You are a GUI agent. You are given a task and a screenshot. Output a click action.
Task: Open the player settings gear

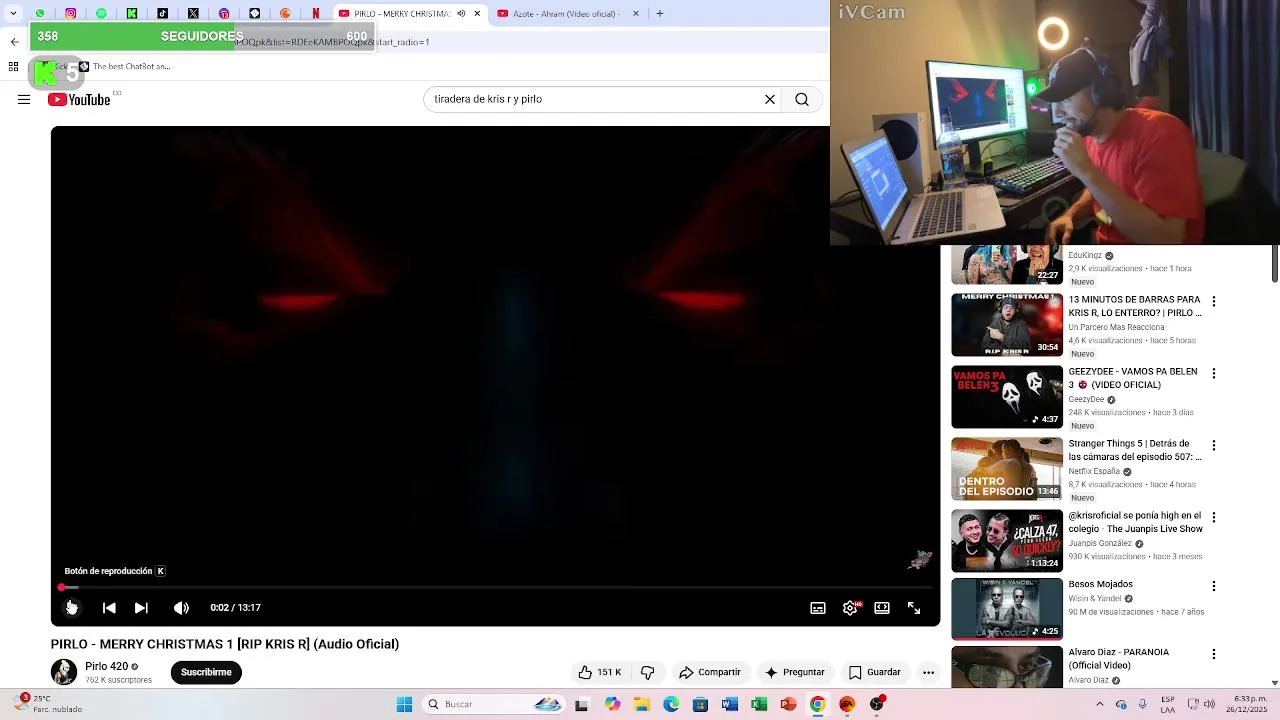(x=850, y=607)
